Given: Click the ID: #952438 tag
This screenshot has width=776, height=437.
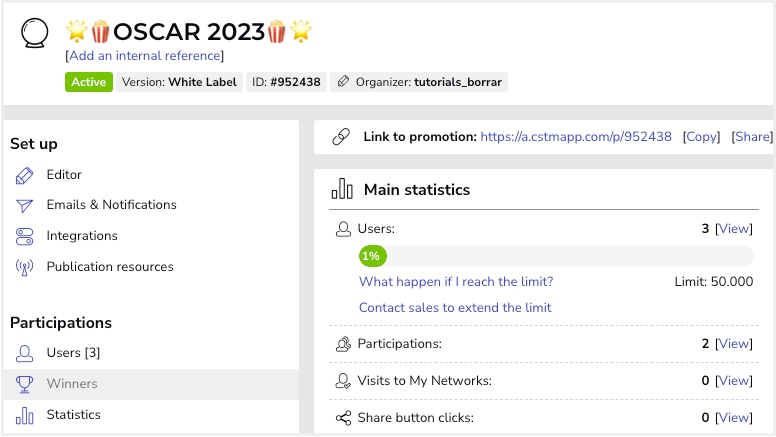Looking at the screenshot, I should 286,82.
